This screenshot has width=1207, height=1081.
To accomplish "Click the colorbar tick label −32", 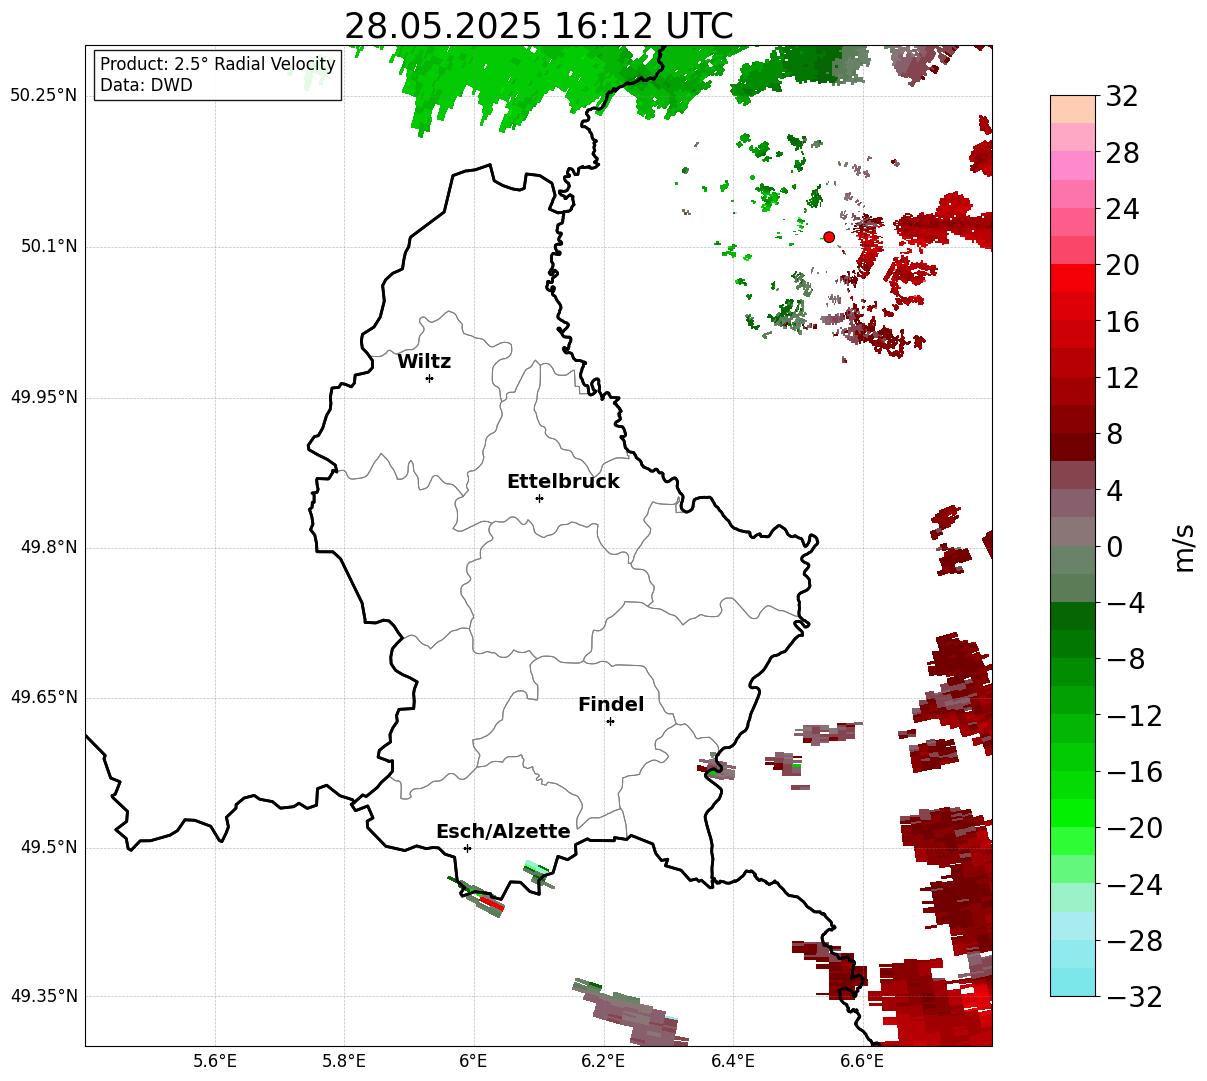I will 1134,996.
